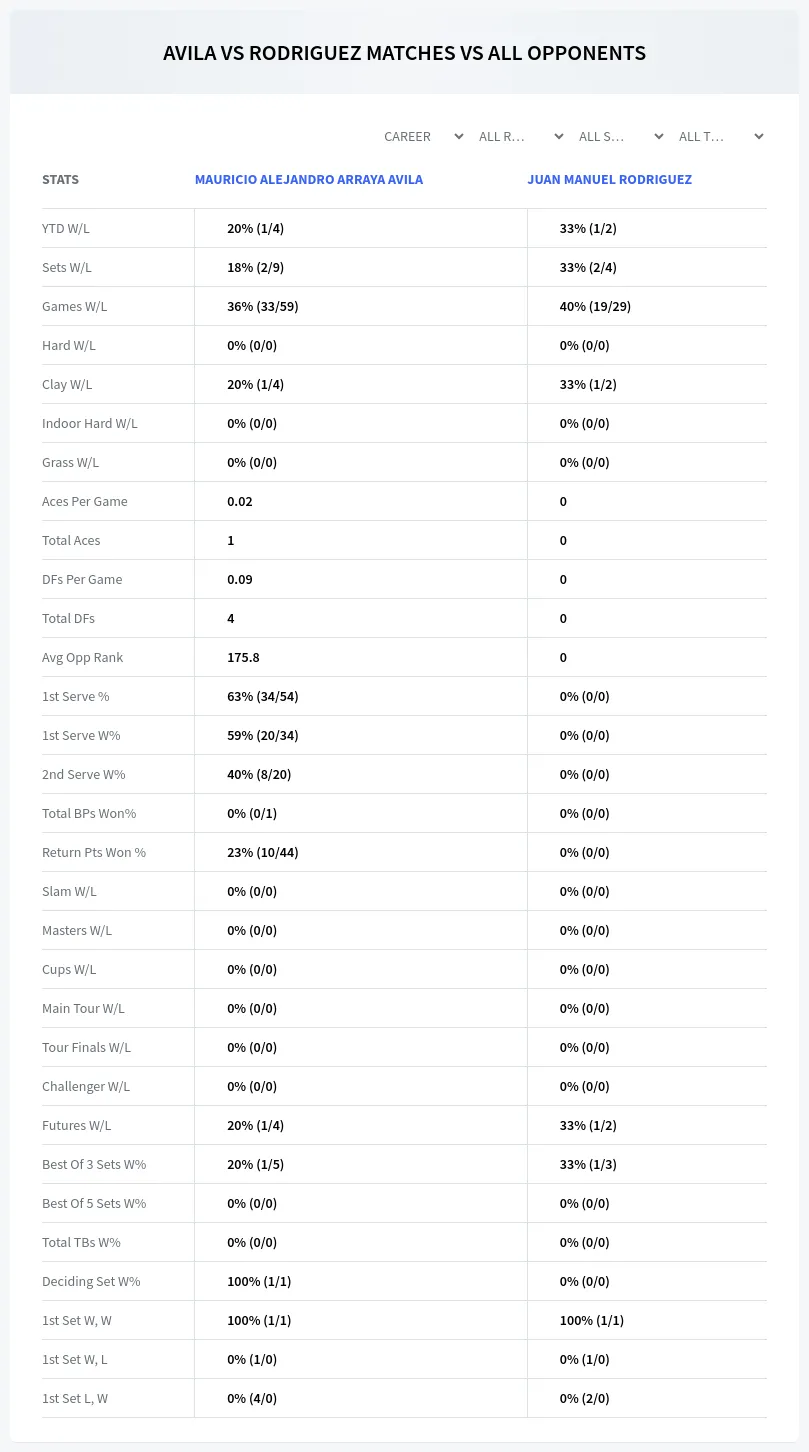Click the chevron arrow beside ALL T...

click(x=759, y=136)
